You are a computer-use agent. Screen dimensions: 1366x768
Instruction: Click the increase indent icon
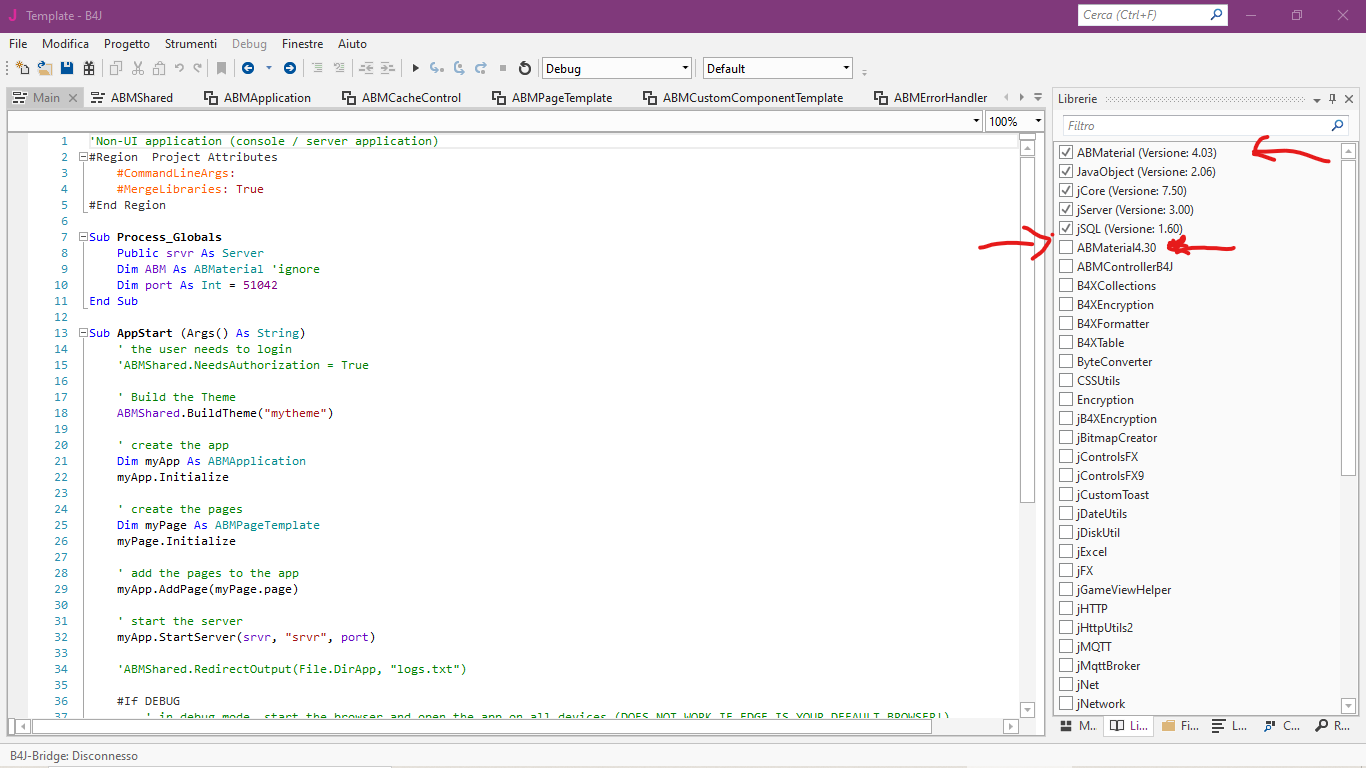[388, 68]
